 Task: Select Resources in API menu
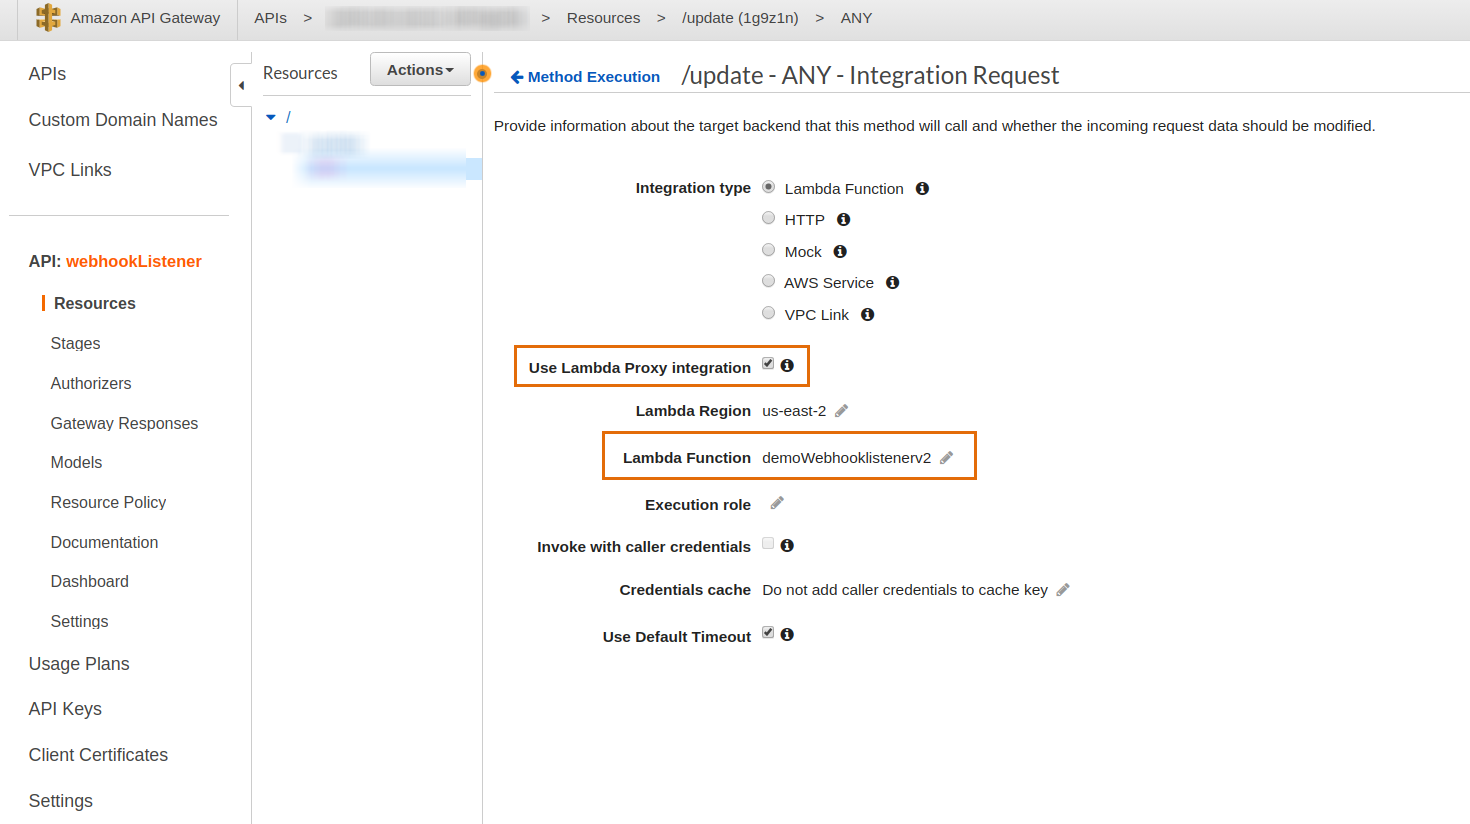pyautogui.click(x=95, y=303)
